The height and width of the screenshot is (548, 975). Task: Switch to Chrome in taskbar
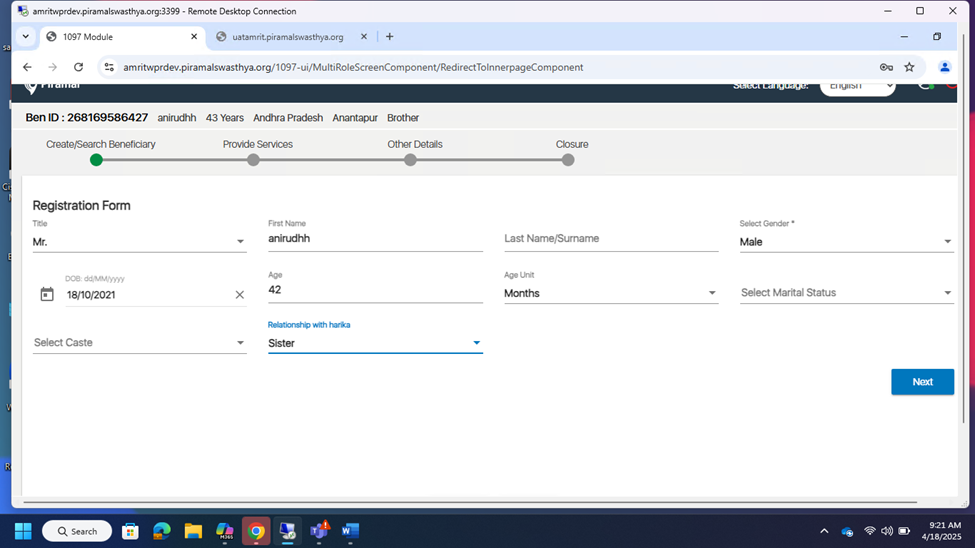256,531
